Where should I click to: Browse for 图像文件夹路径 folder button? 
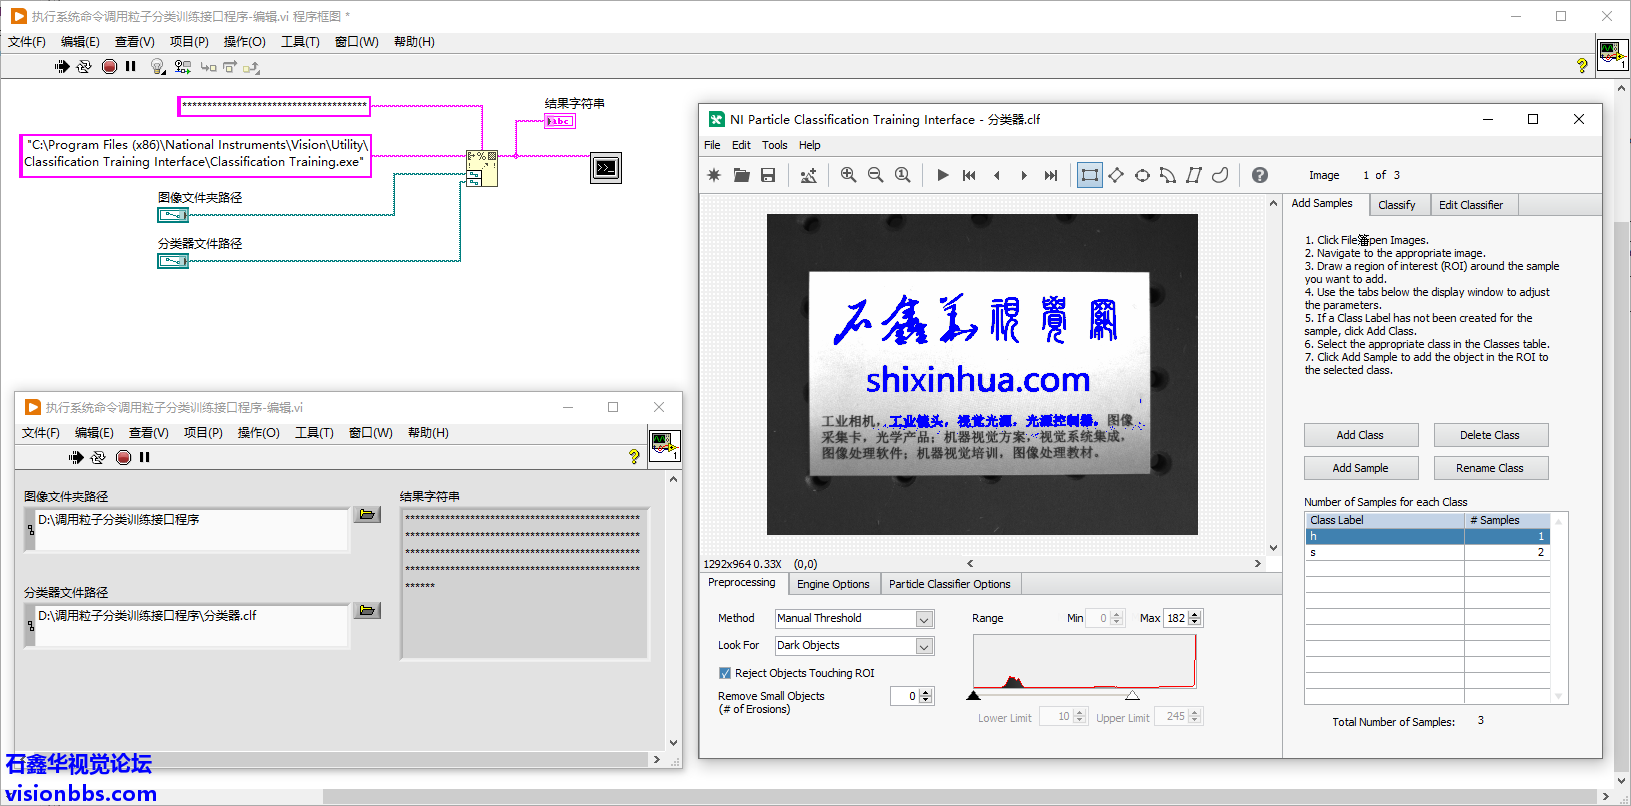point(368,514)
